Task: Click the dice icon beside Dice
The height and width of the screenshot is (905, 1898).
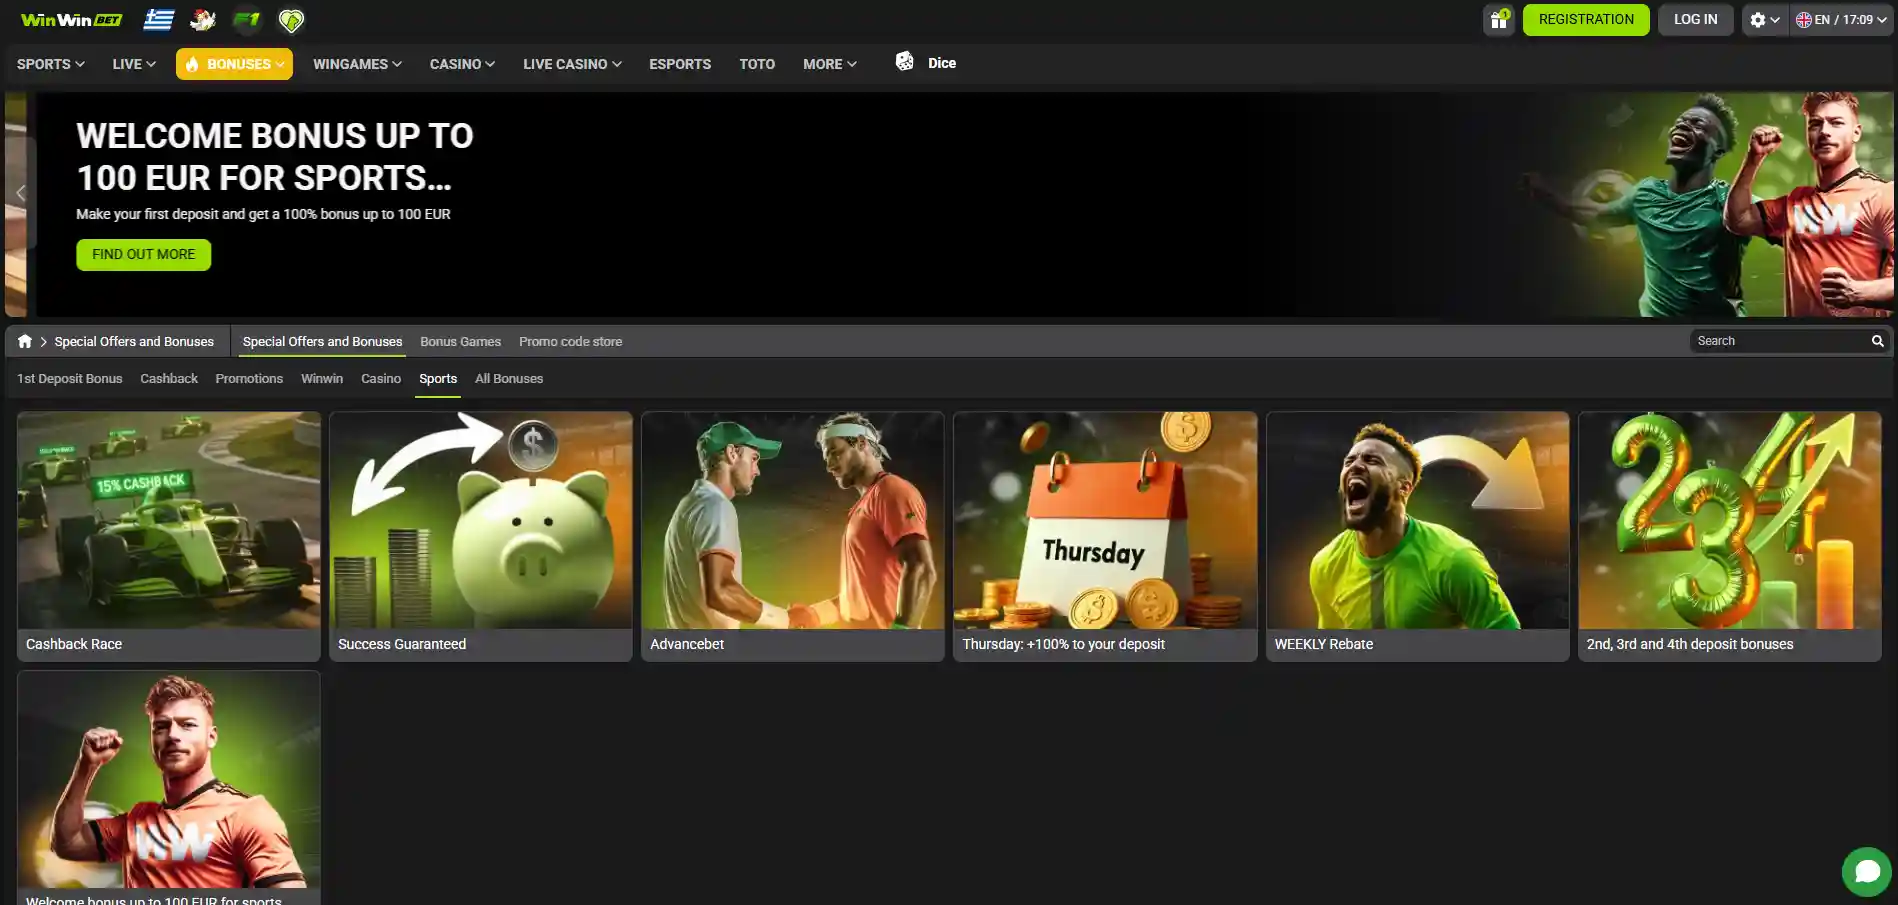Action: 905,62
